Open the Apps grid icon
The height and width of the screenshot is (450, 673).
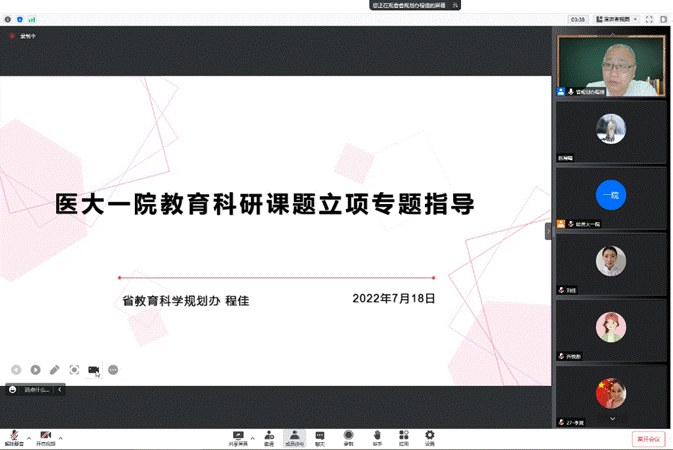coord(403,437)
